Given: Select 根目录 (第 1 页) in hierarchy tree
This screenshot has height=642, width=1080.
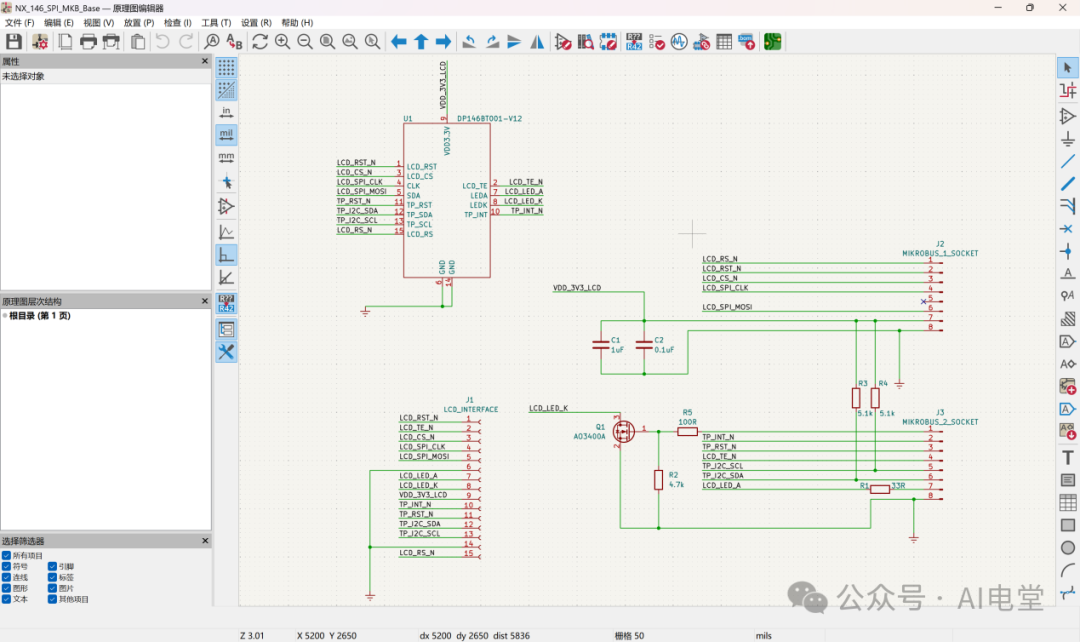Looking at the screenshot, I should pos(40,316).
